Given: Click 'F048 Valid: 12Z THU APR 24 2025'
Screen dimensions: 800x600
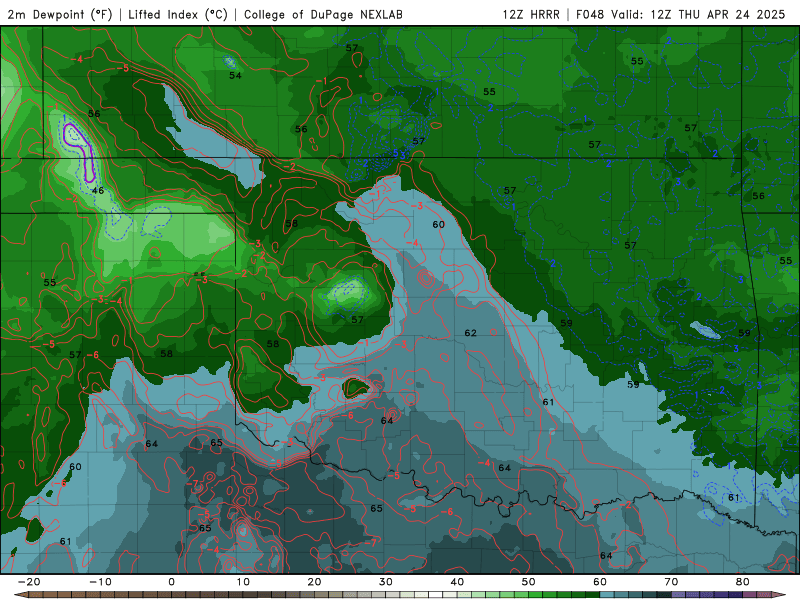Looking at the screenshot, I should click(x=680, y=15).
